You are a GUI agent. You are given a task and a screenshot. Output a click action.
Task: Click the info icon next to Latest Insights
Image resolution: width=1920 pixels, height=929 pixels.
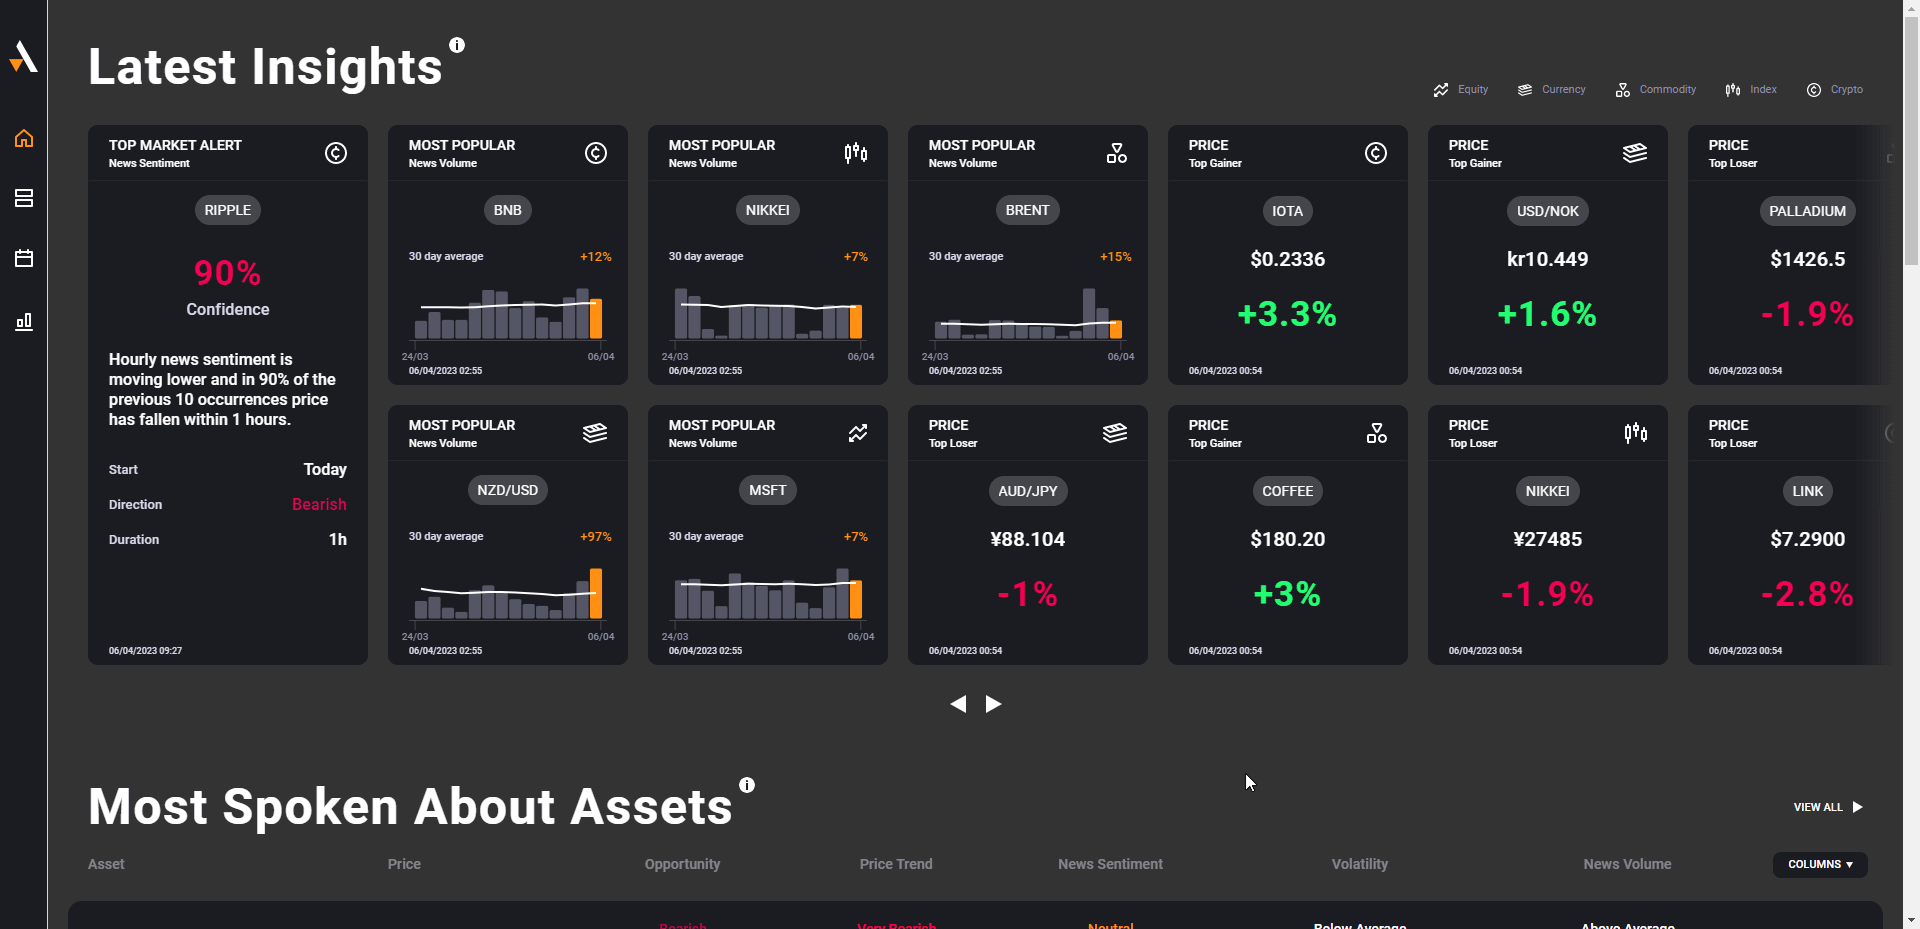click(457, 44)
